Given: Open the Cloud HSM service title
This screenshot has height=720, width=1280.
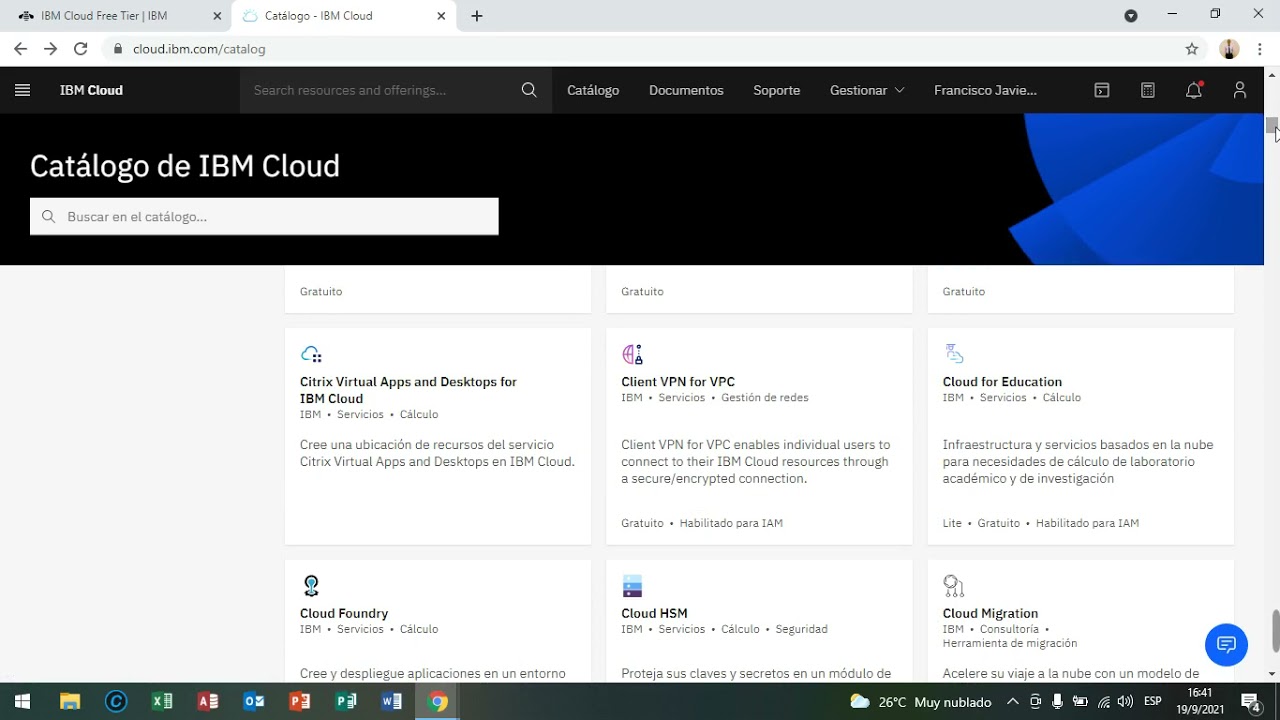Looking at the screenshot, I should pos(654,614).
